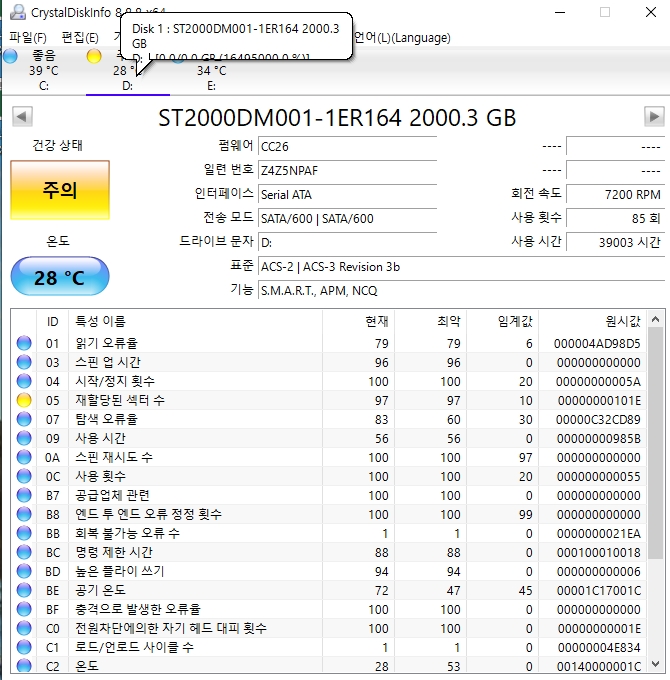
Task: Go to next disk with right arrow
Action: click(654, 116)
